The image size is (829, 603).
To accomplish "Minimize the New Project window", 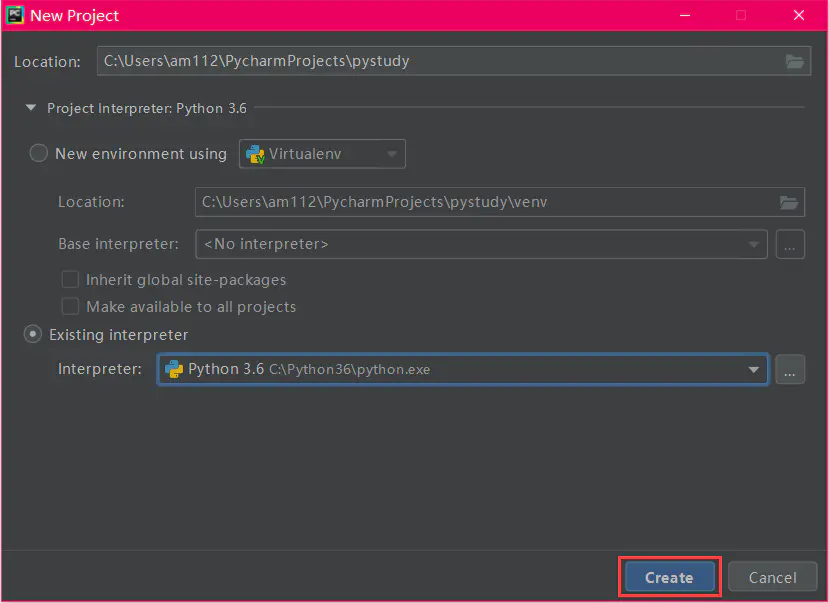I will pos(685,15).
